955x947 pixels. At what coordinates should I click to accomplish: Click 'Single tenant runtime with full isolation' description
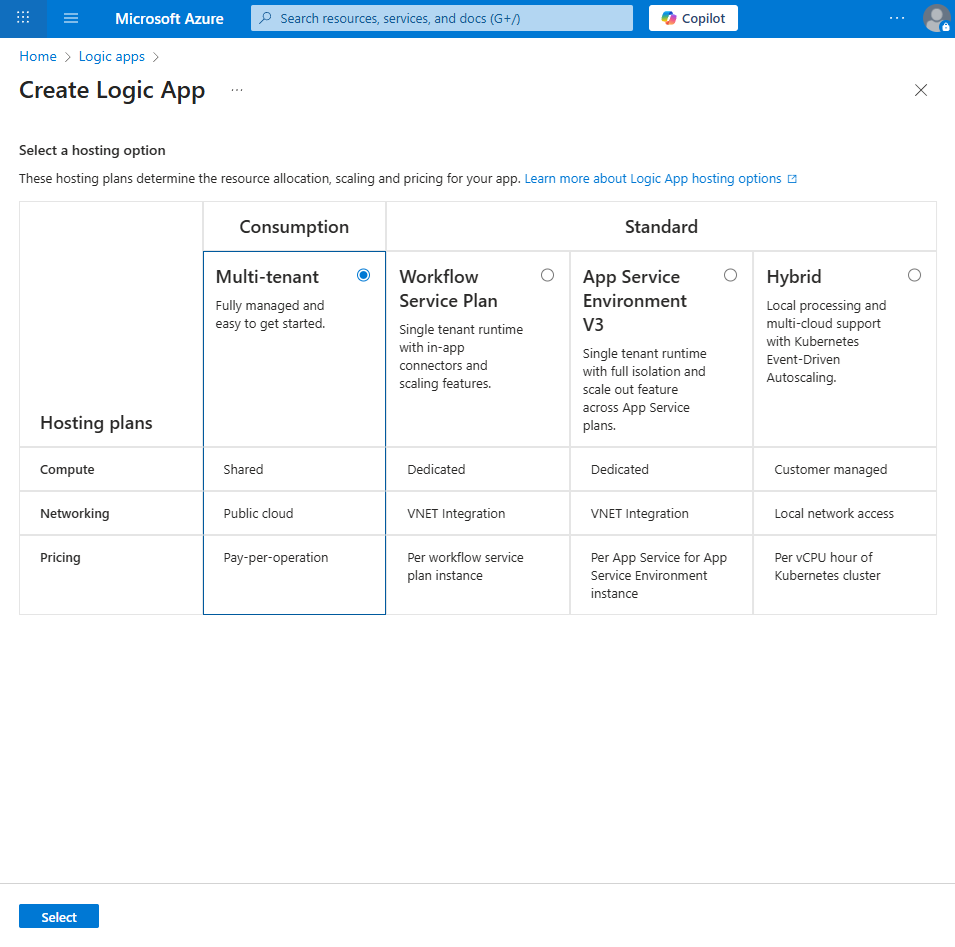pyautogui.click(x=644, y=389)
